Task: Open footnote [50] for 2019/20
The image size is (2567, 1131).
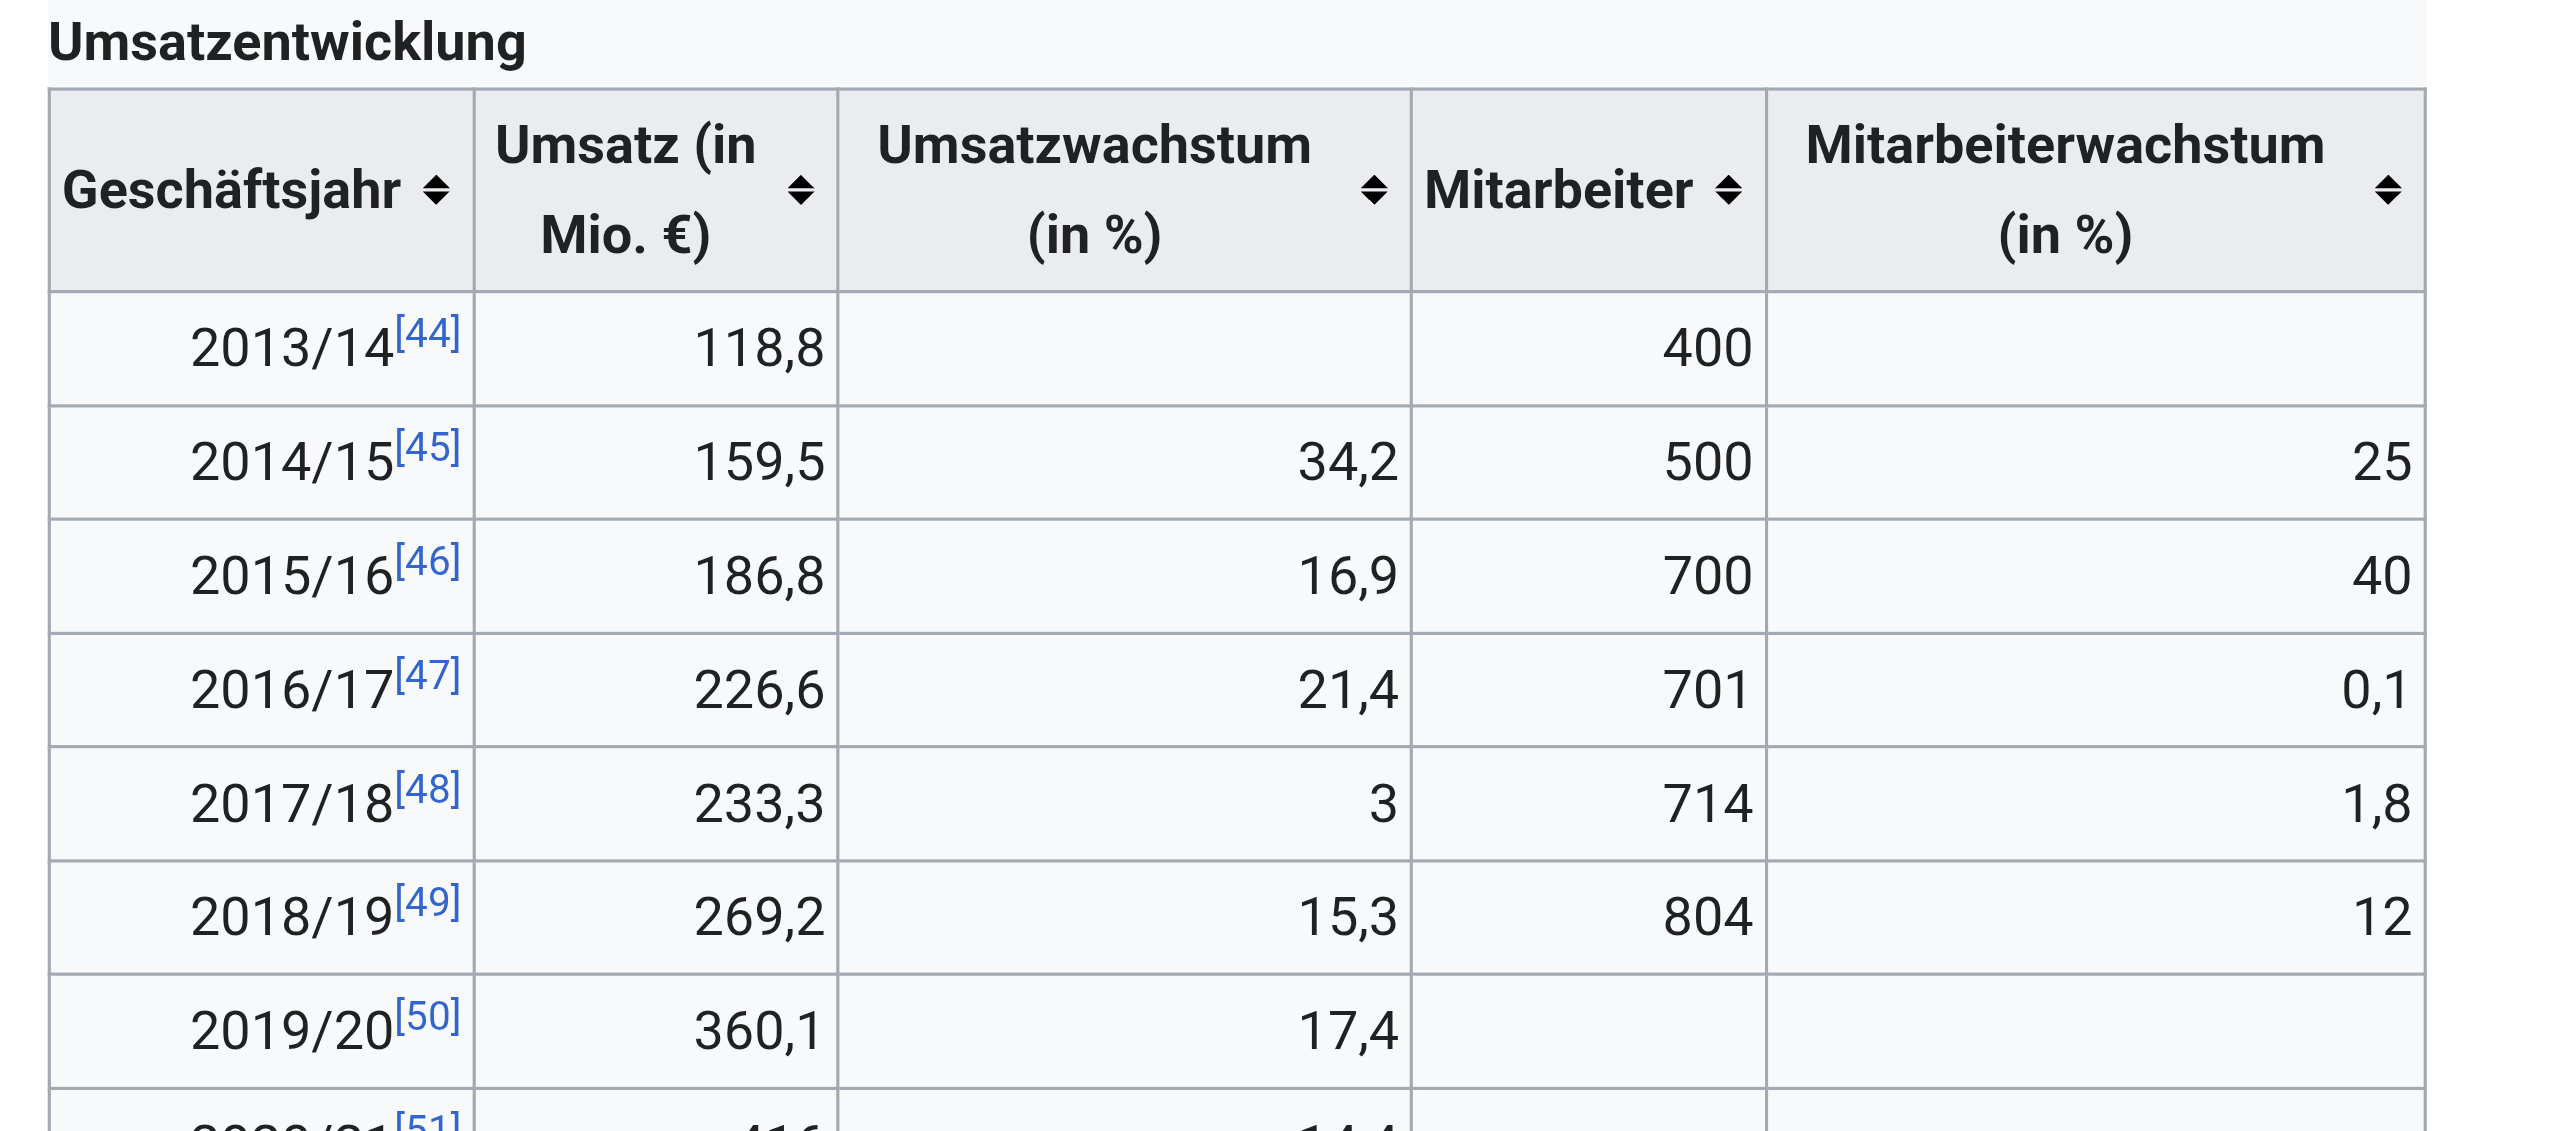Action: tap(428, 1016)
